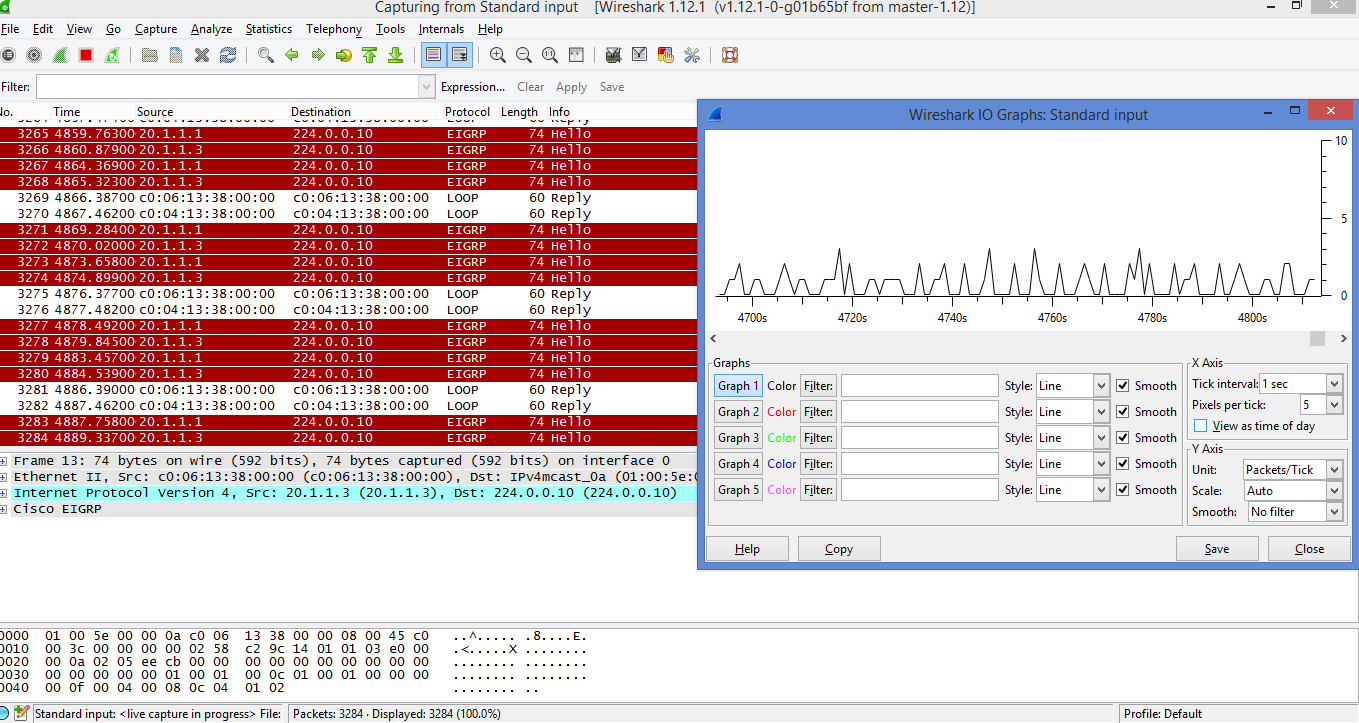Open preferences tools icon

691,55
